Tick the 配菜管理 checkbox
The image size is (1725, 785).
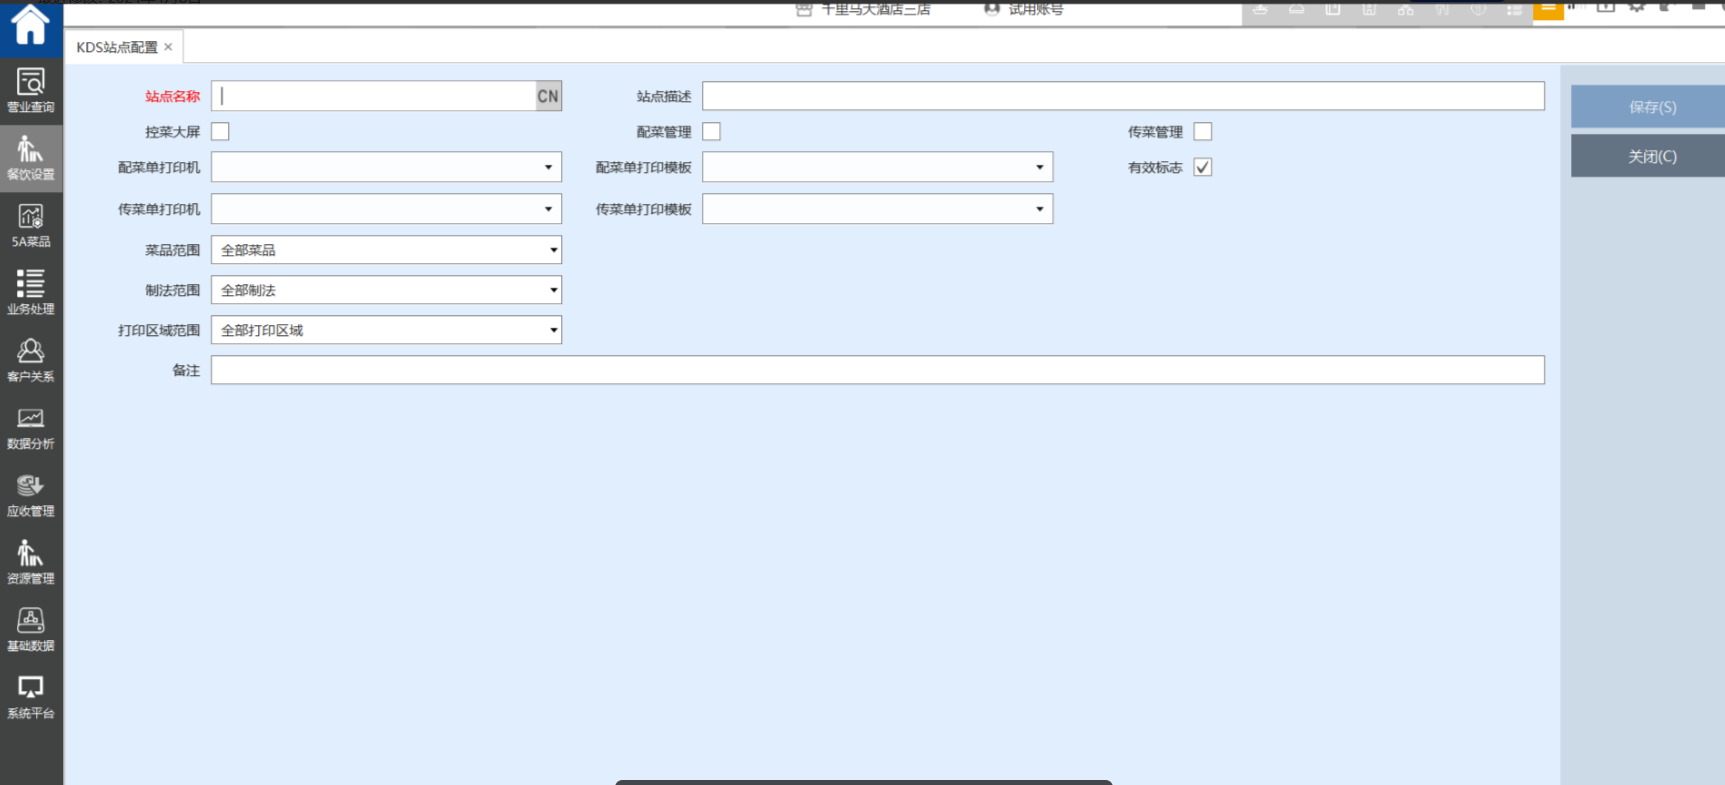point(711,132)
